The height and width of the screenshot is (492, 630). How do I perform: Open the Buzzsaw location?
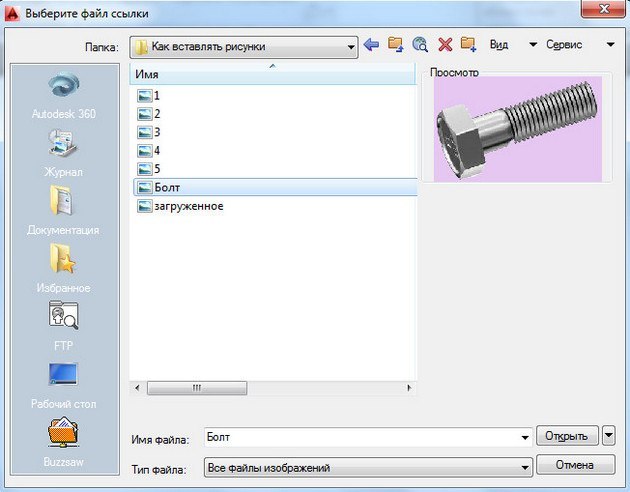point(63,442)
